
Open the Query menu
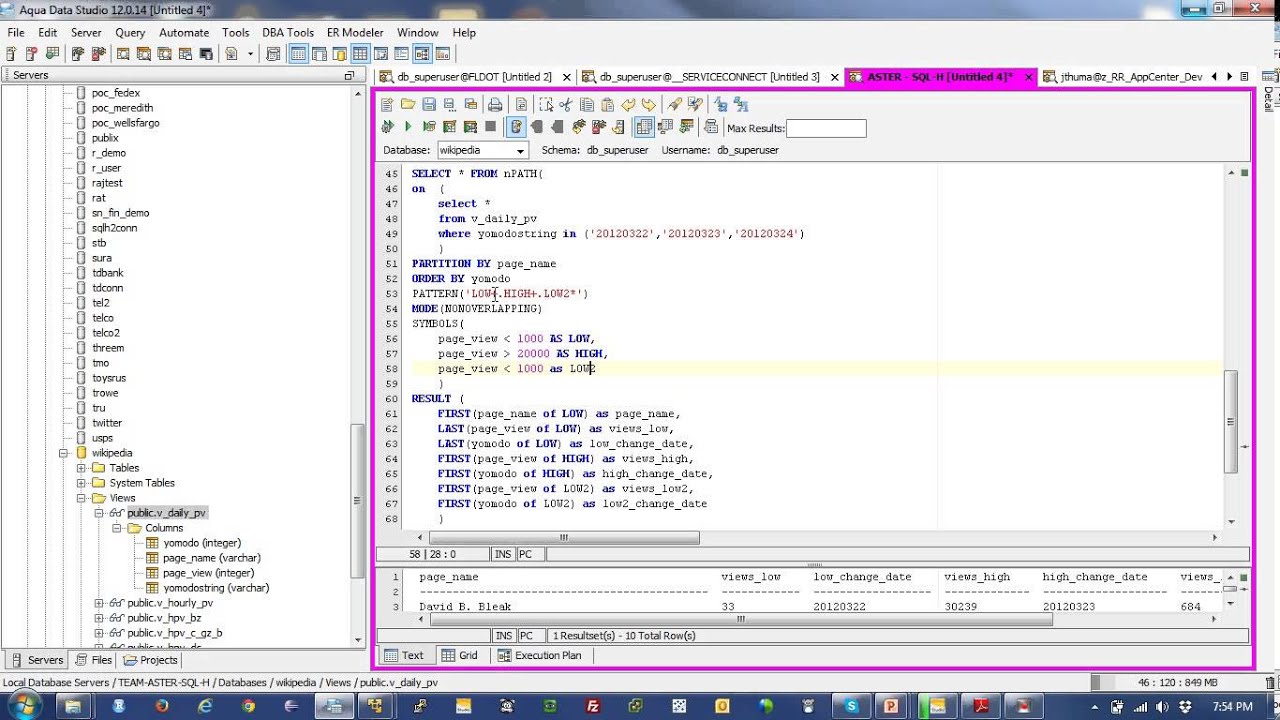click(130, 32)
